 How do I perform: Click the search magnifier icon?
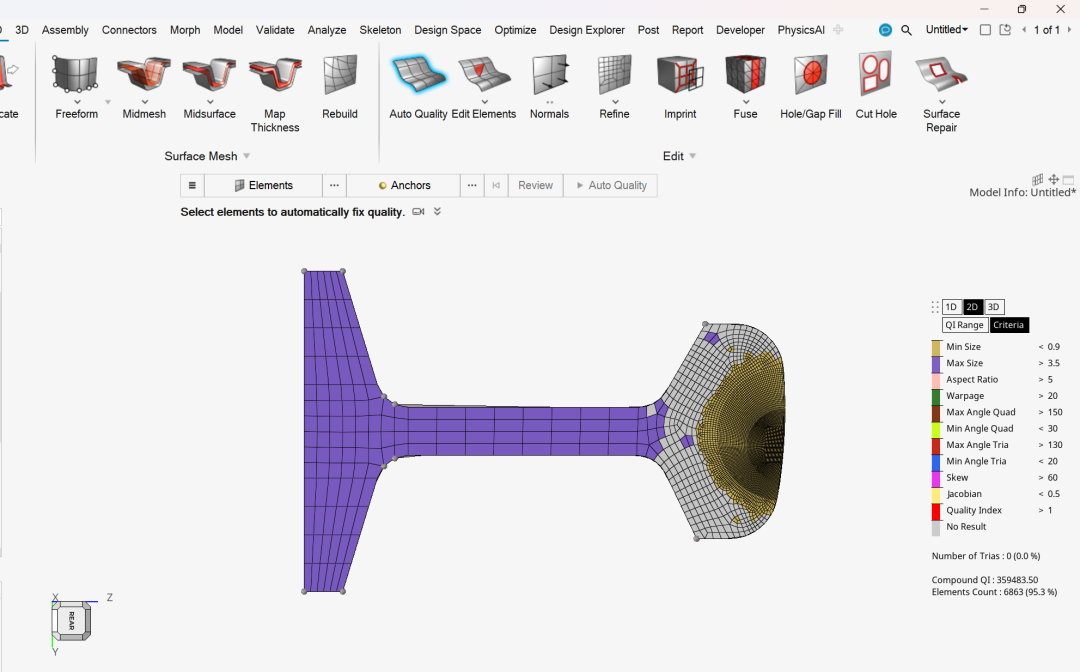click(x=906, y=30)
